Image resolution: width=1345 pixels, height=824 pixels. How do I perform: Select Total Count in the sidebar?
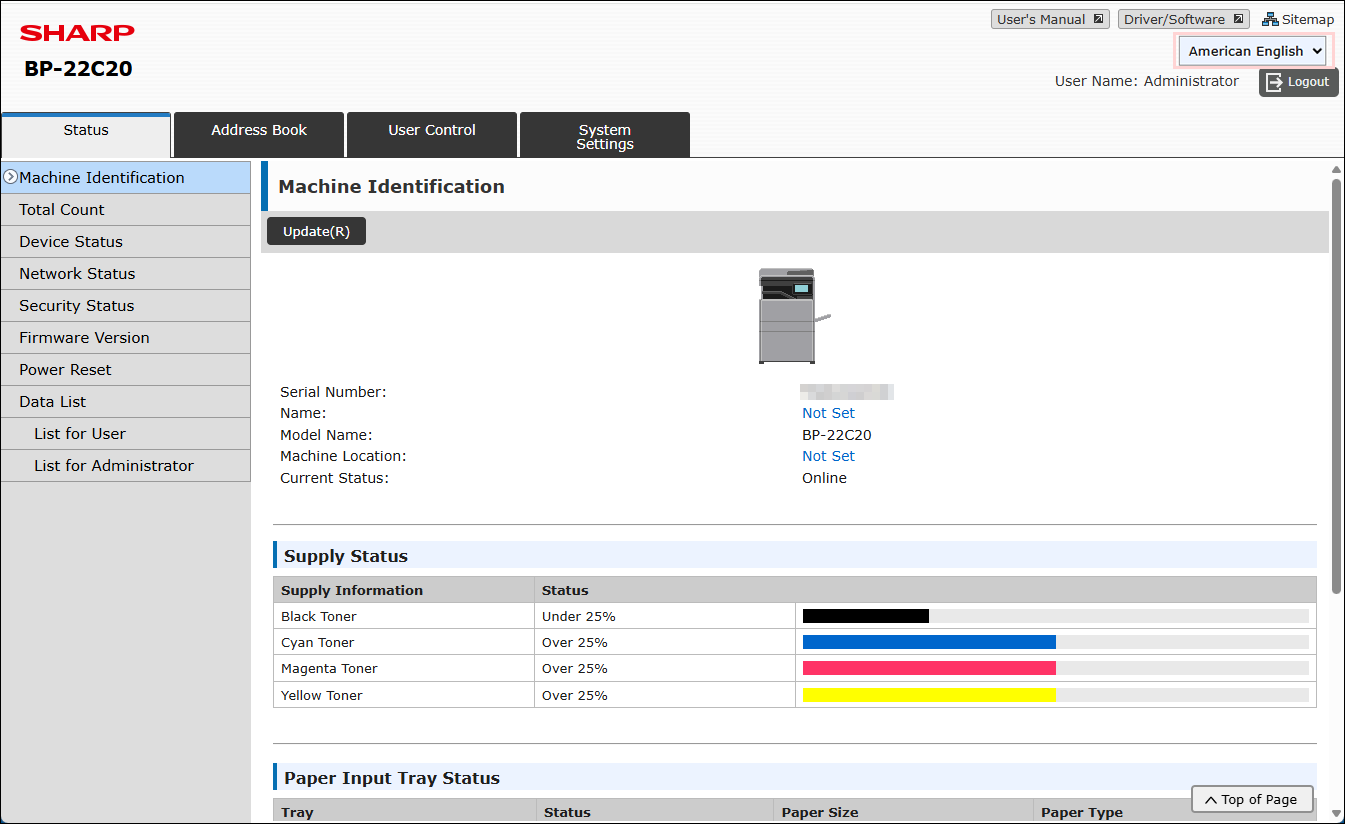[x=126, y=210]
